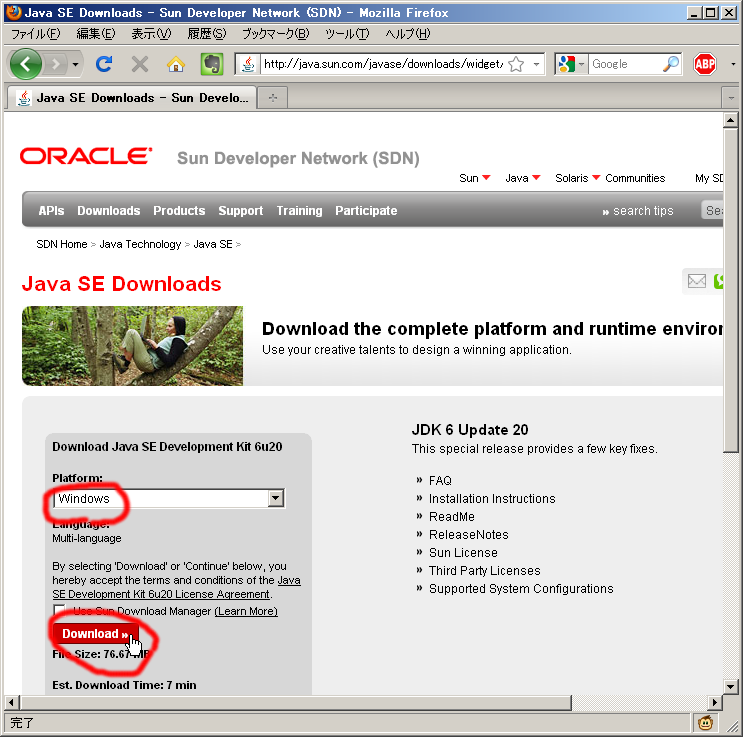Go to Java SE breadcrumb
The width and height of the screenshot is (743, 737).
(213, 244)
